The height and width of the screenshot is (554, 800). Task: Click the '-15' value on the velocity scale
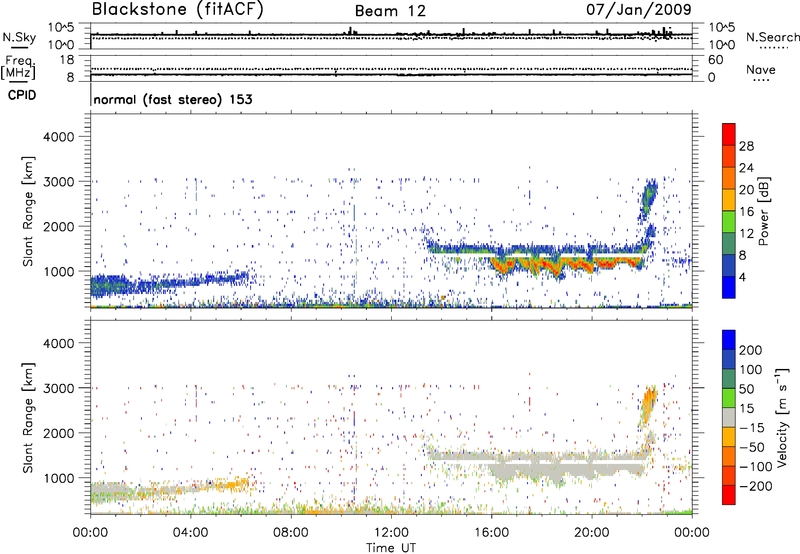pos(752,427)
